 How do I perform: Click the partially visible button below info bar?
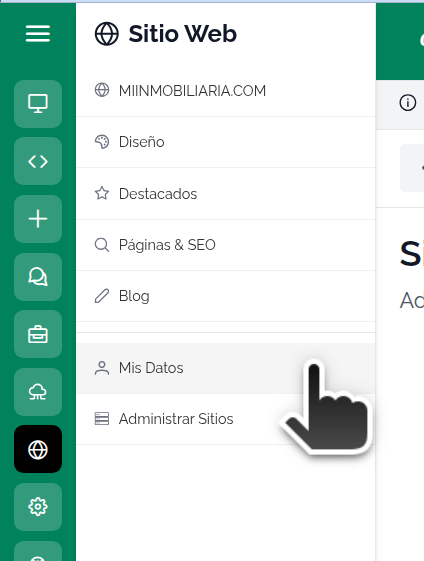[412, 168]
